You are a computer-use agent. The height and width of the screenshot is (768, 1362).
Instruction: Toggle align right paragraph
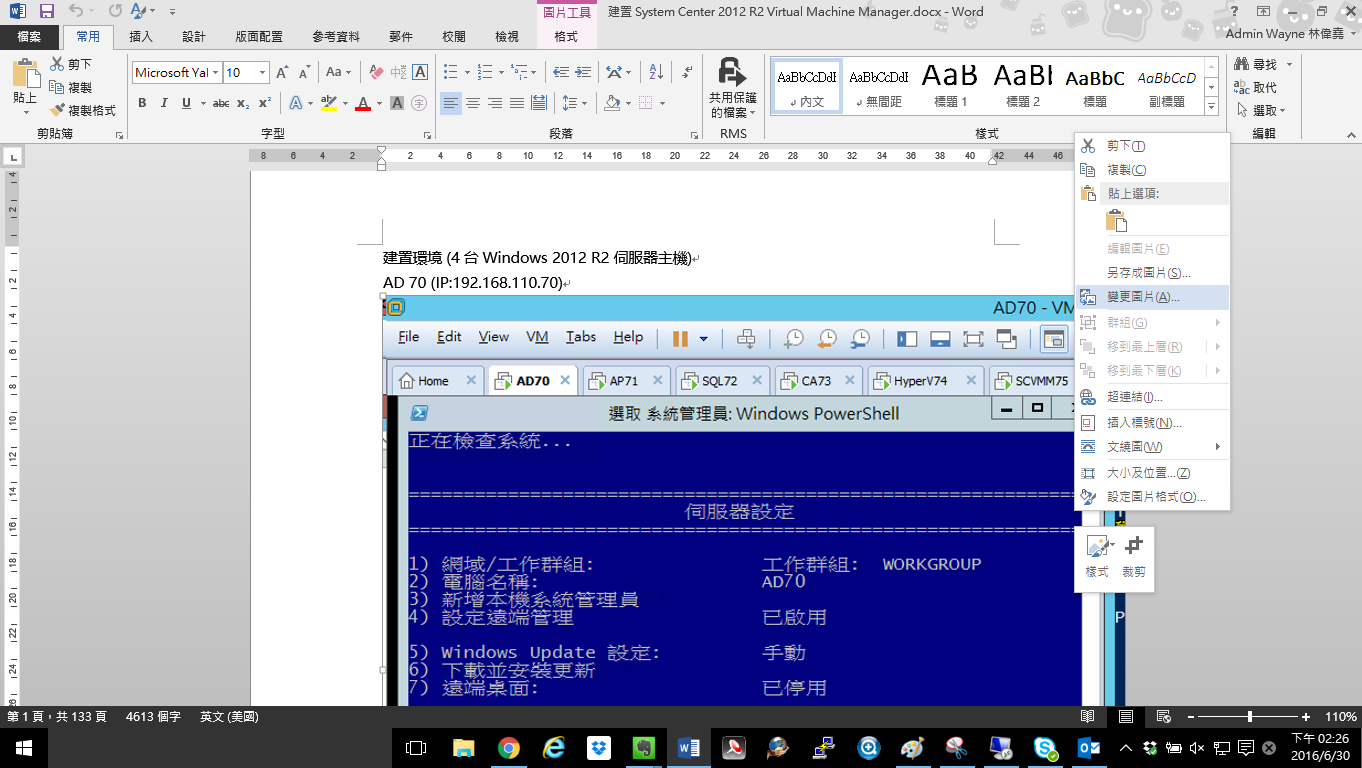pyautogui.click(x=495, y=103)
